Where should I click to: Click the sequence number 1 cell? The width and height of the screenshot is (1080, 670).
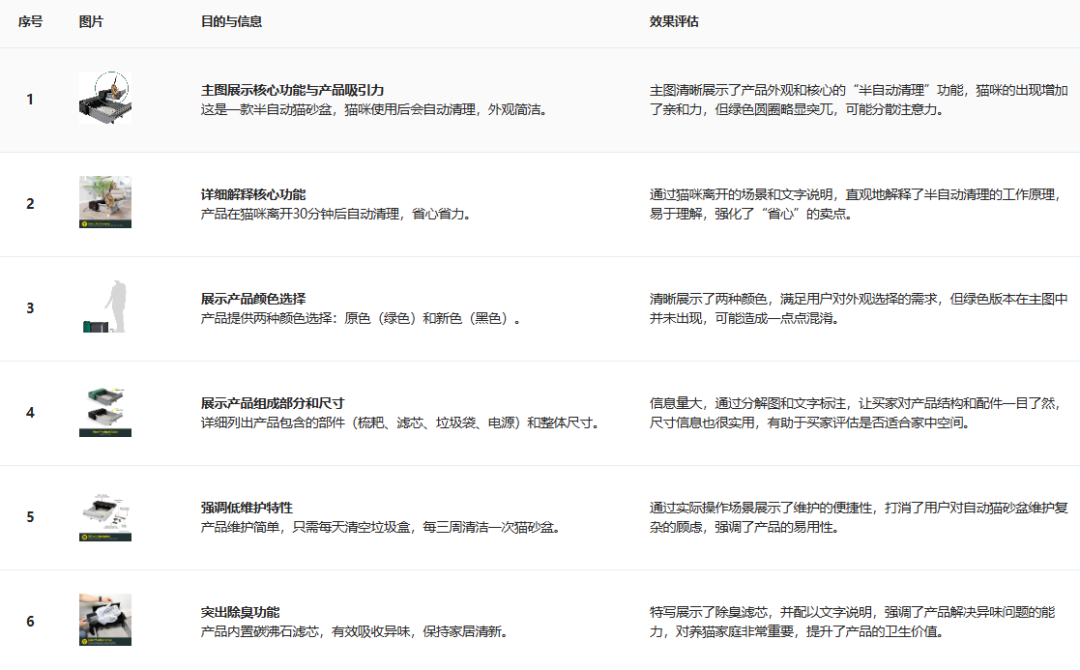point(30,99)
